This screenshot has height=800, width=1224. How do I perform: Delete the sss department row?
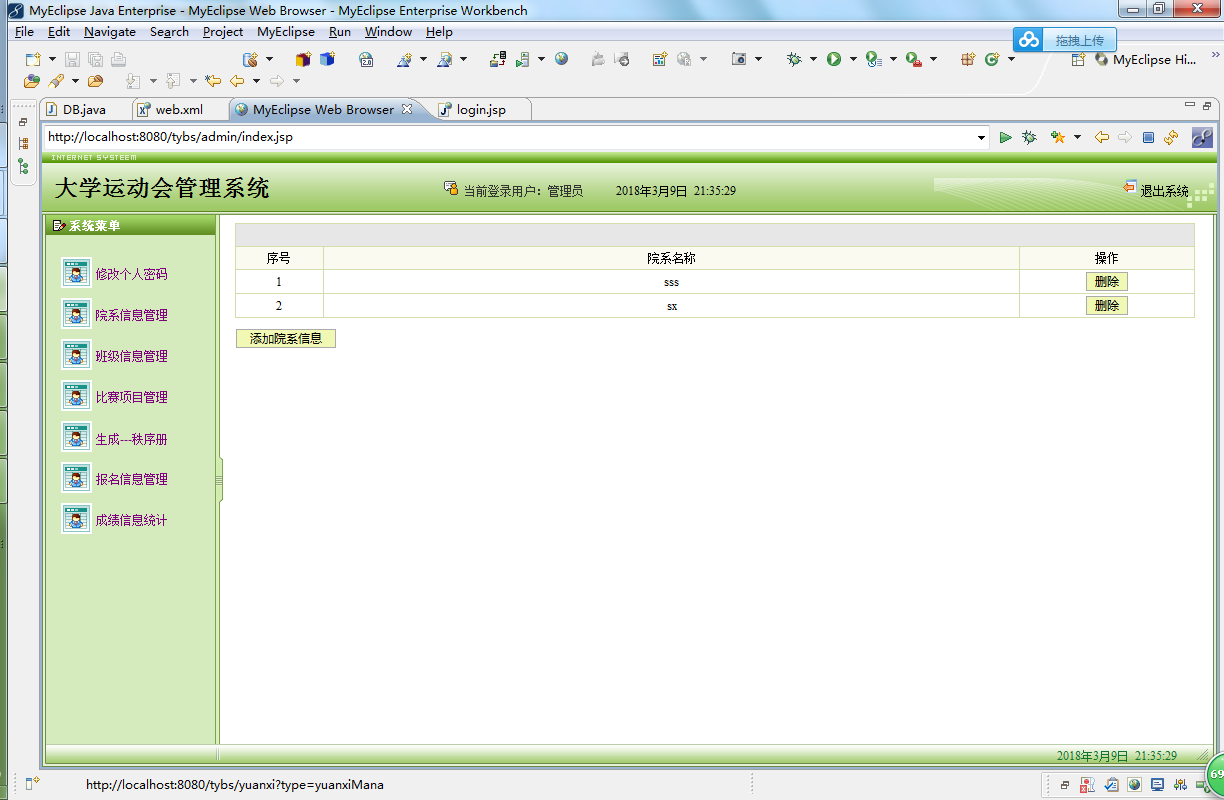(x=1107, y=282)
